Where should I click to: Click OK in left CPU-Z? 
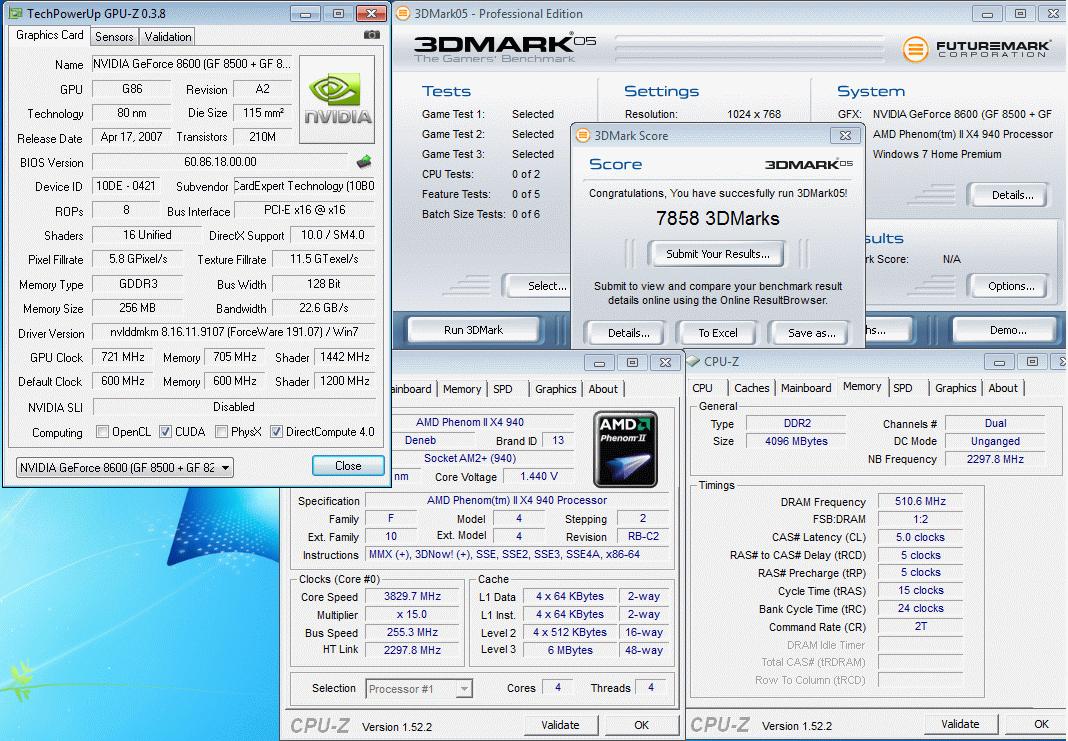641,725
